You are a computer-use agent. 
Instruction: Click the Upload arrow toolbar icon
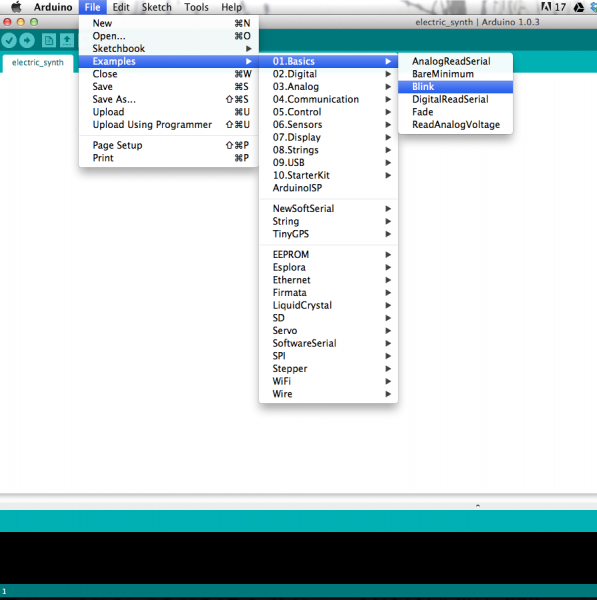pyautogui.click(x=27, y=40)
